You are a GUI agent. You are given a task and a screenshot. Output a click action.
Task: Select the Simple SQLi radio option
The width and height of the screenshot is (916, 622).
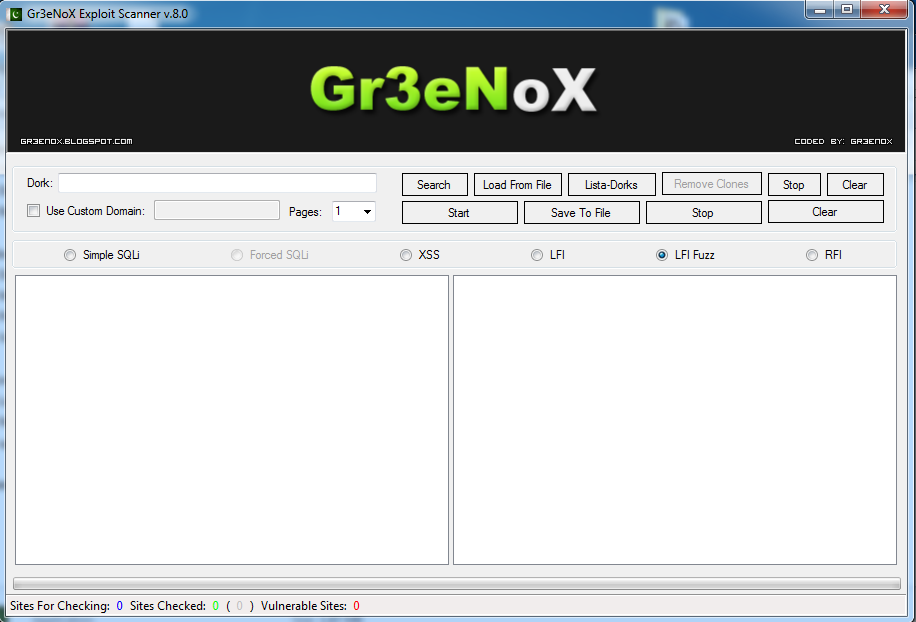[70, 255]
